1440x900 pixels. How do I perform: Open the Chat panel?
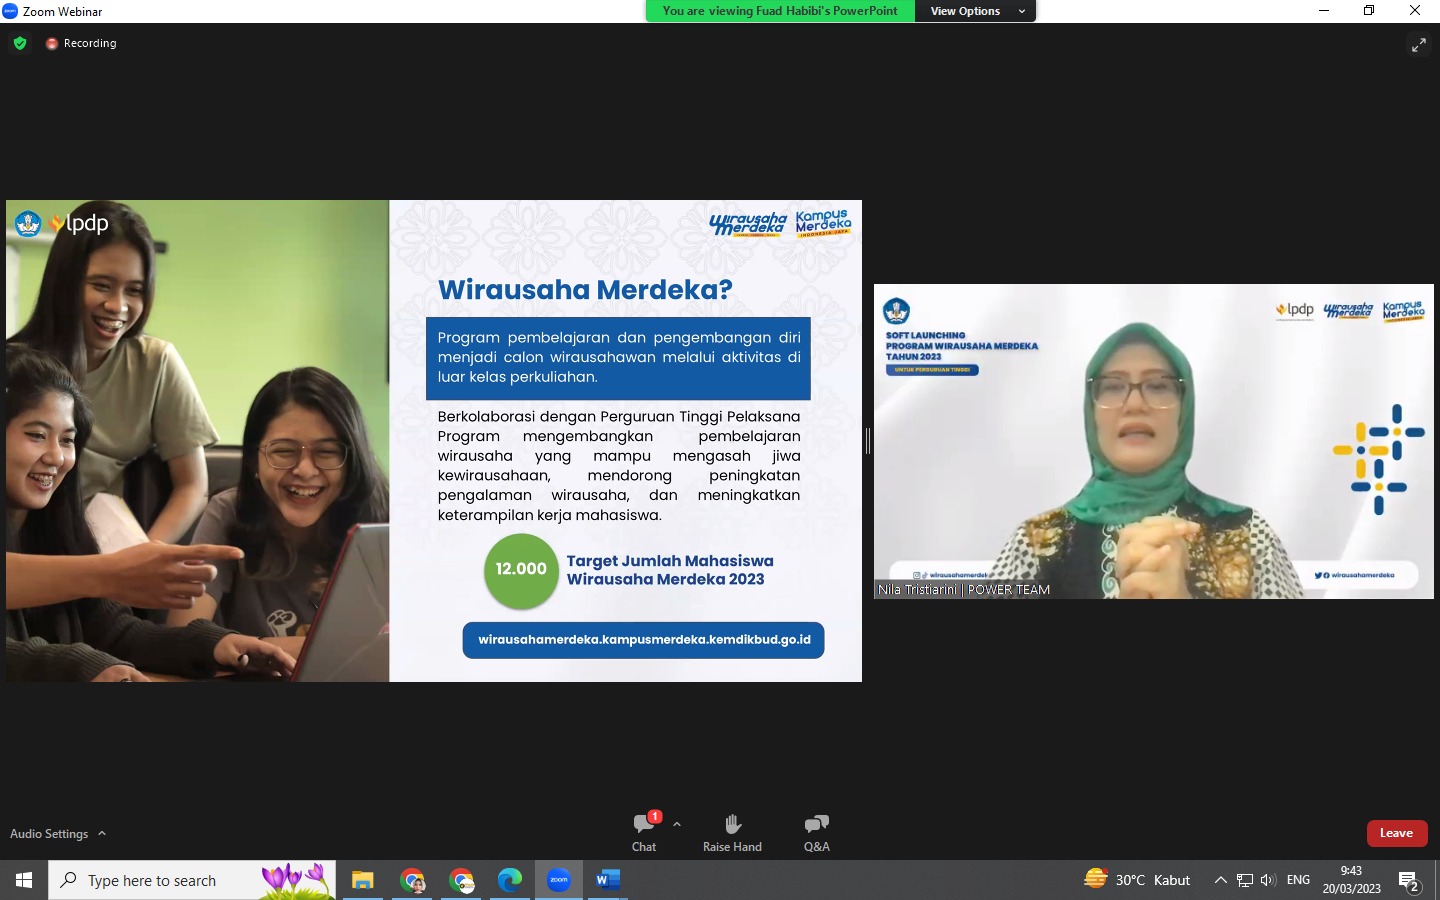pos(644,832)
